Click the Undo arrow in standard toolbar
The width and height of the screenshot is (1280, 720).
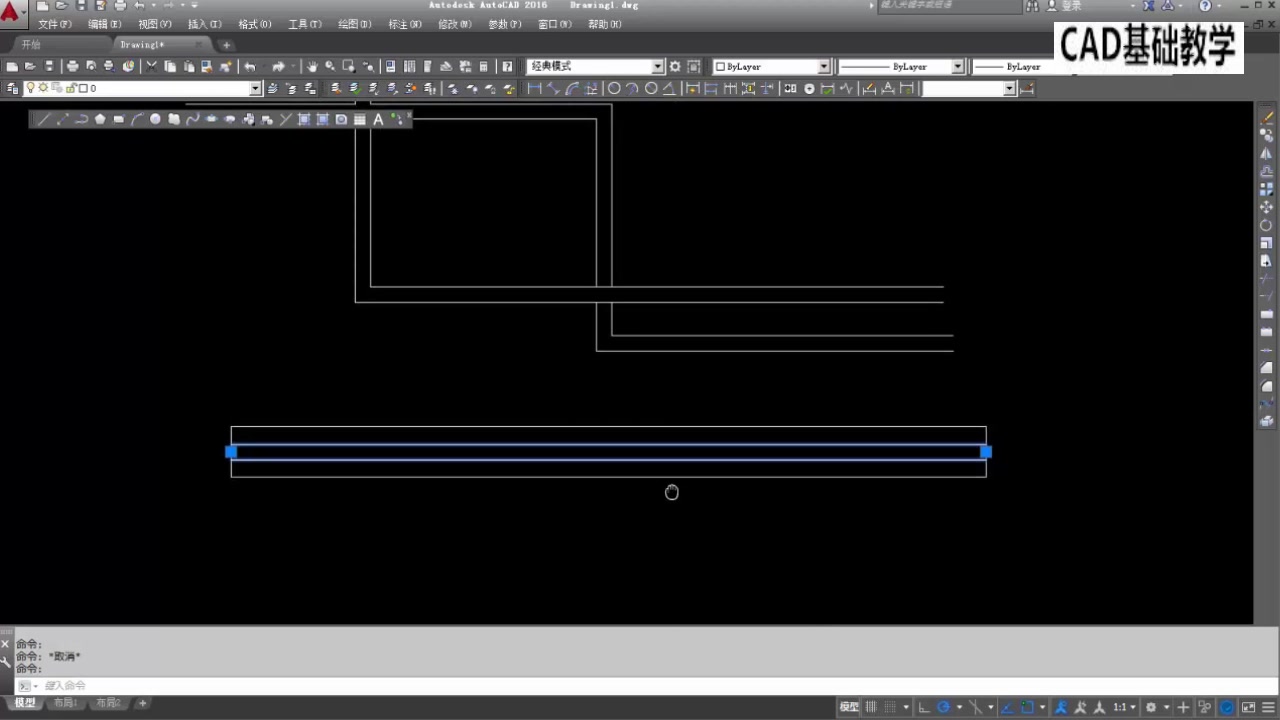(x=250, y=66)
